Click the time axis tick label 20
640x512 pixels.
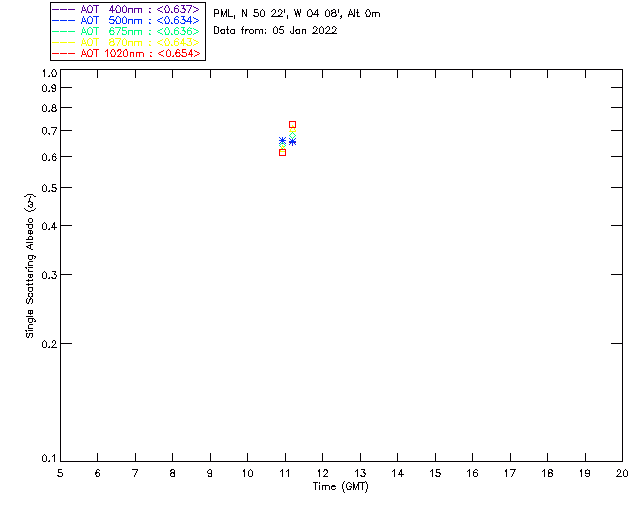622,473
